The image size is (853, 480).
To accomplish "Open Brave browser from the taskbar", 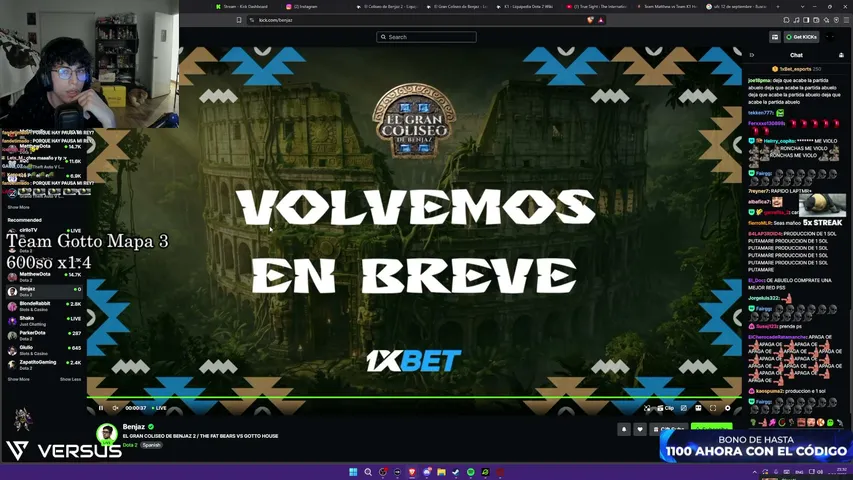I will [x=412, y=472].
